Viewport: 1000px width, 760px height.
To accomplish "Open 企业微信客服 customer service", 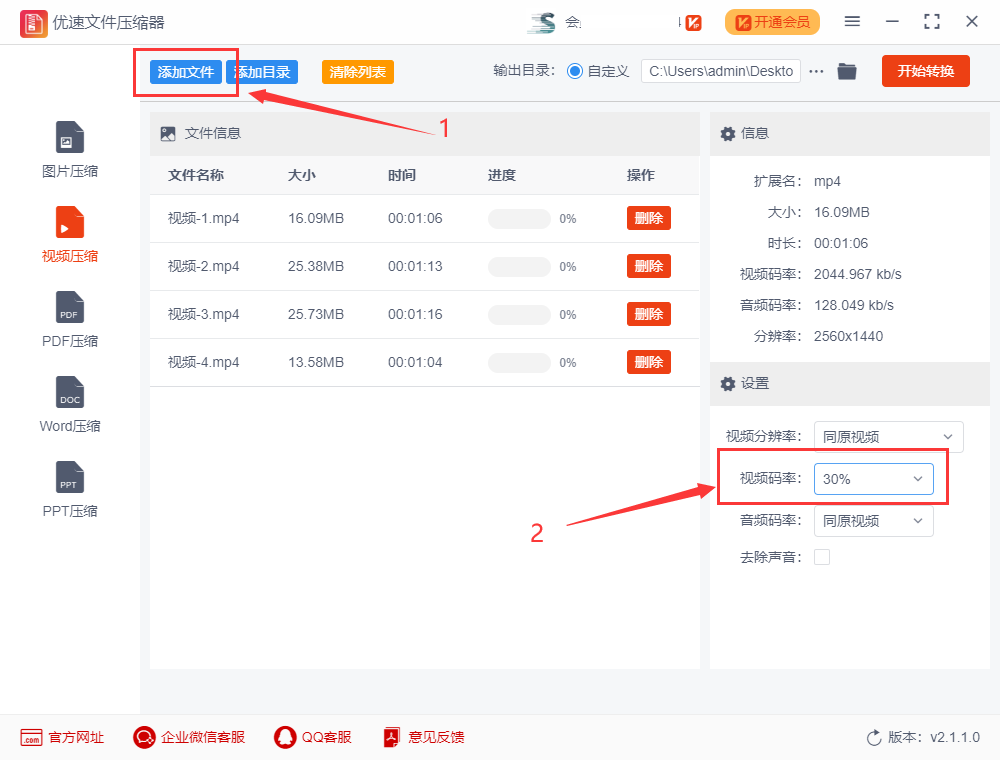I will 188,737.
